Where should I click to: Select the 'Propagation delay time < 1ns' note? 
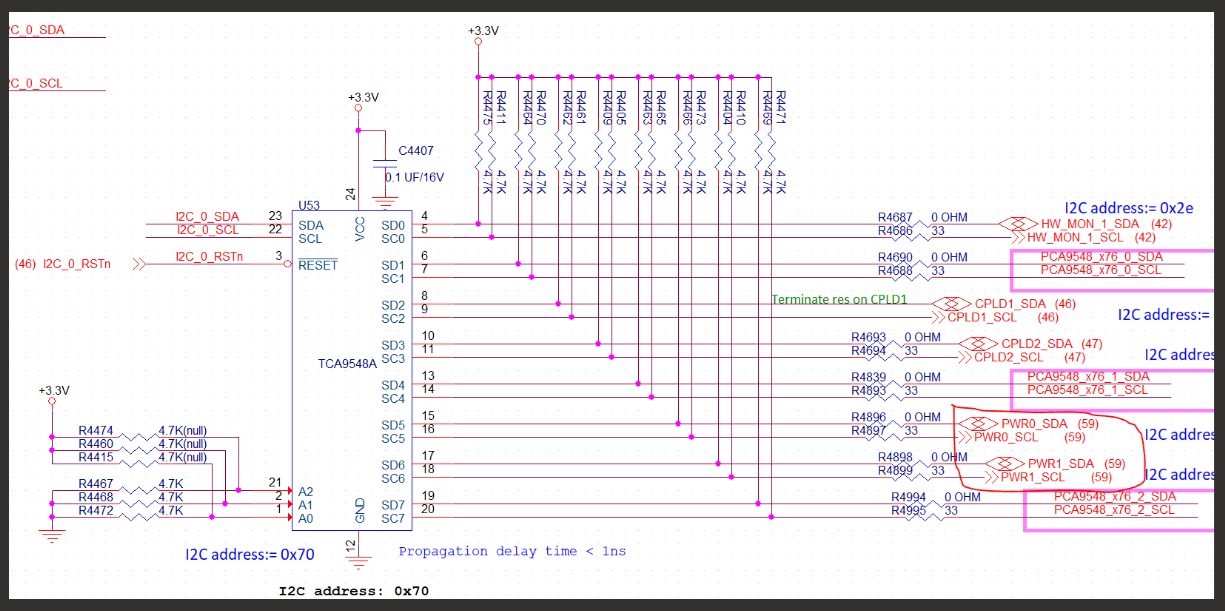(x=512, y=551)
